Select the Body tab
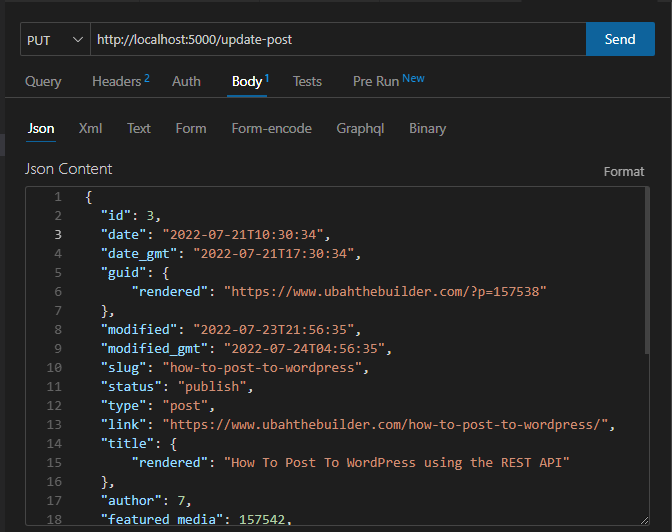 pos(247,82)
